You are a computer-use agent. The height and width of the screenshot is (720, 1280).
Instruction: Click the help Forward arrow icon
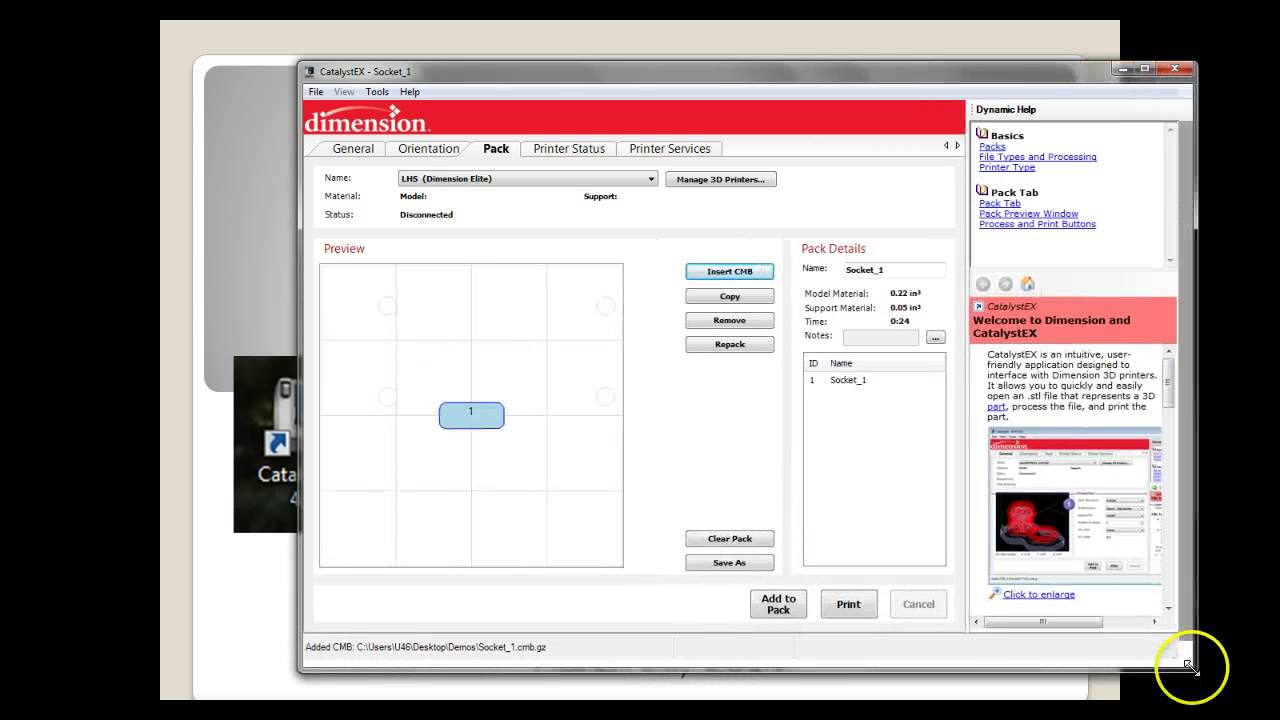click(1005, 284)
